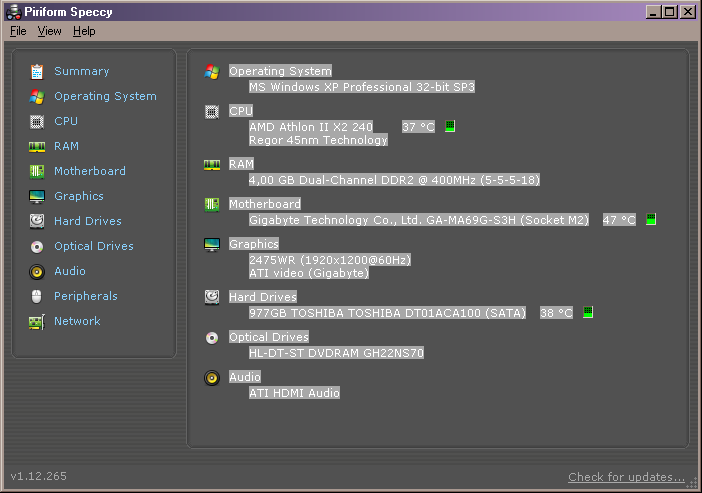This screenshot has height=493, width=702.
Task: Select Summary in the sidebar
Action: [81, 71]
